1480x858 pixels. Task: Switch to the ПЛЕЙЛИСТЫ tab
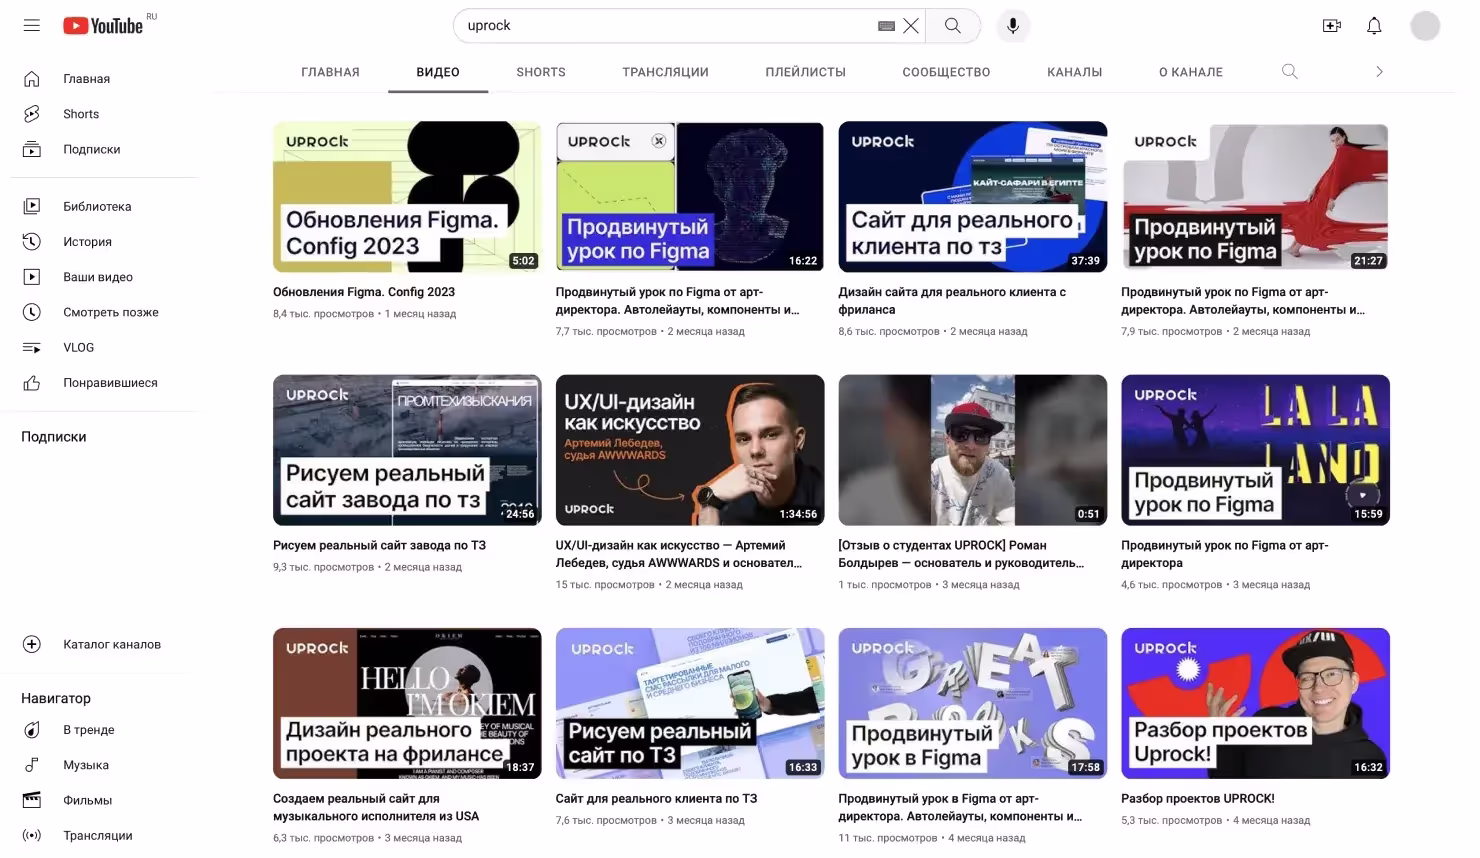click(805, 72)
